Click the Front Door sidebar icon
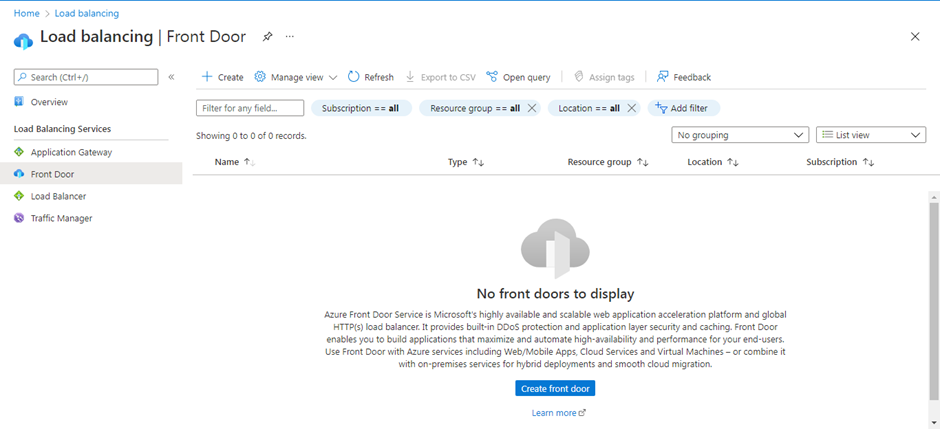Viewport: 940px width, 429px height. point(19,174)
